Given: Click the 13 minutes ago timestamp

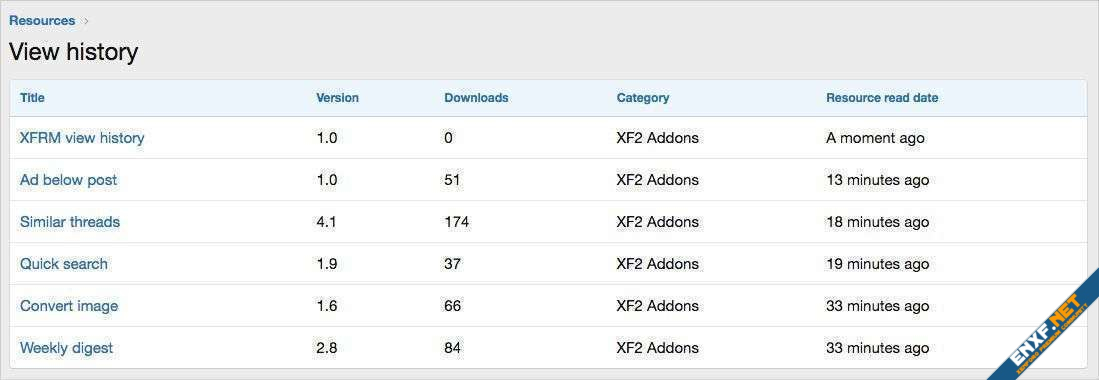Looking at the screenshot, I should point(878,180).
